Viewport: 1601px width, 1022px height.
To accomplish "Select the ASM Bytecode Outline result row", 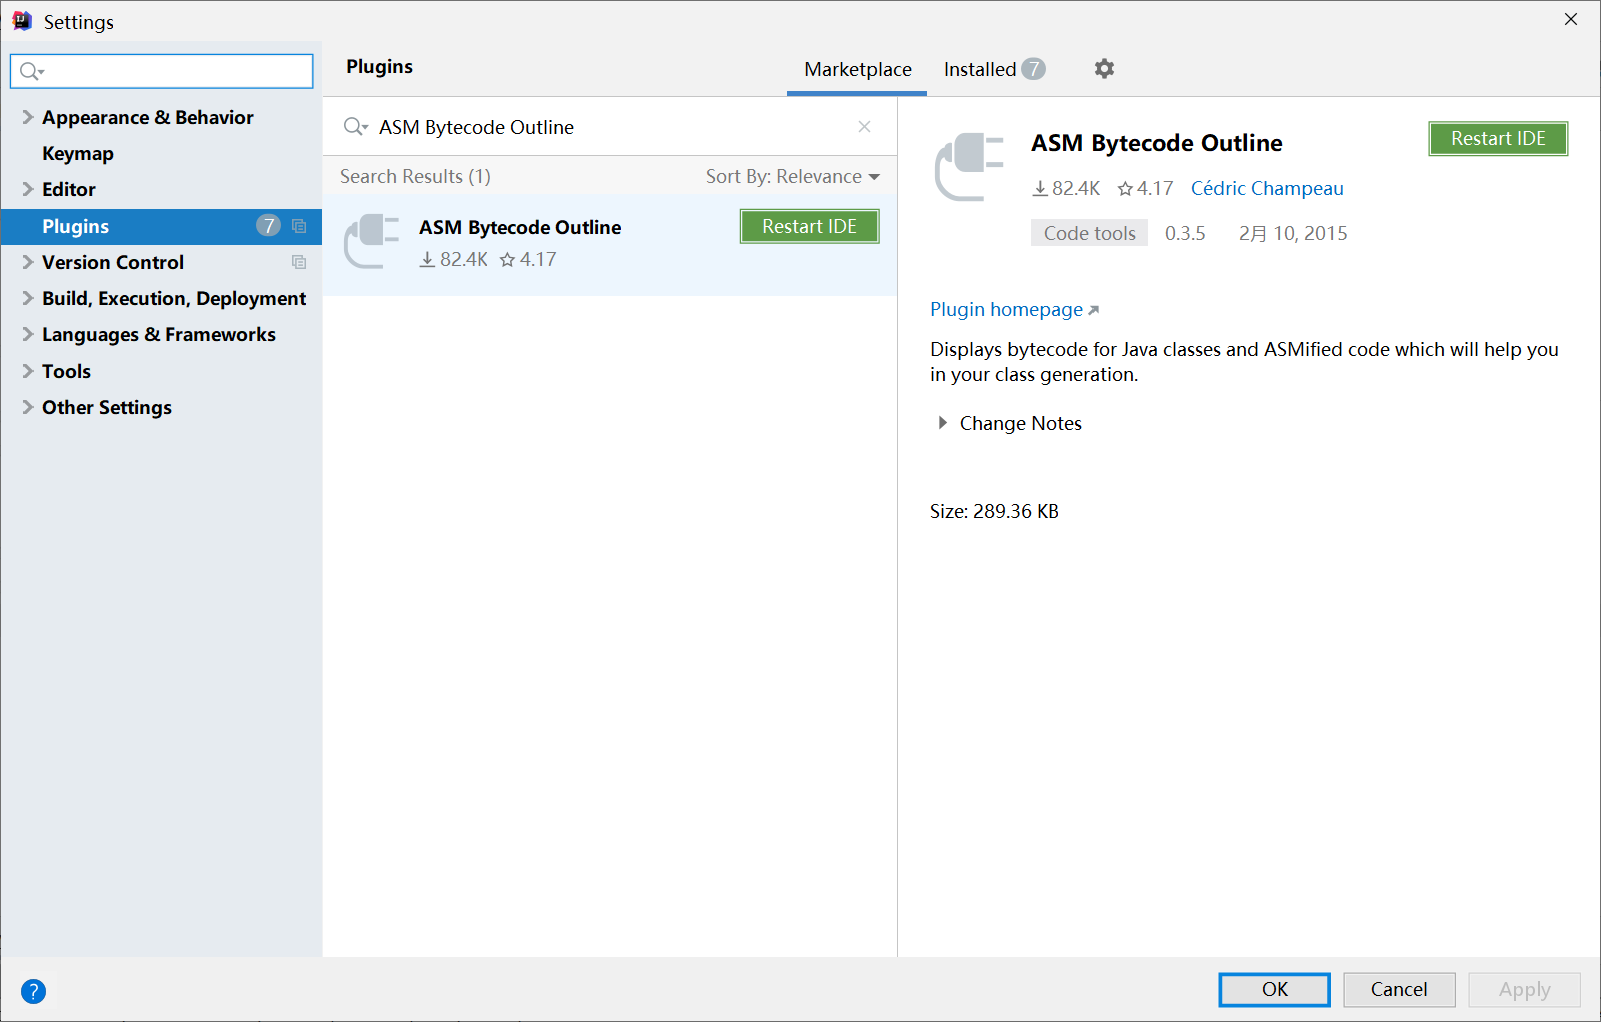I will point(610,245).
